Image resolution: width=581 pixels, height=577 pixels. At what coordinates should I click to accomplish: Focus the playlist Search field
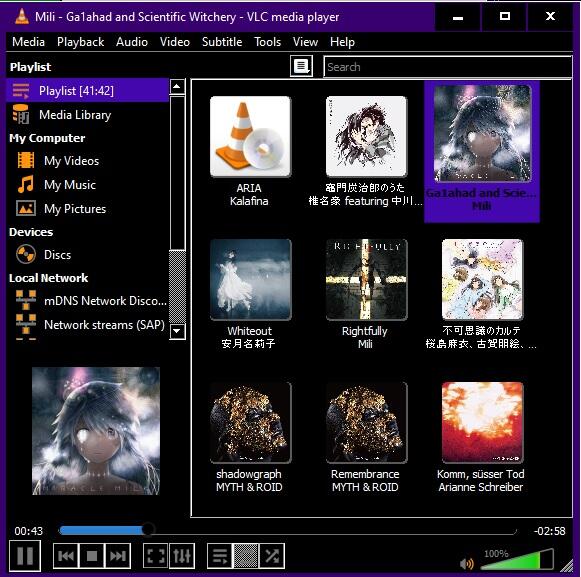[x=448, y=67]
